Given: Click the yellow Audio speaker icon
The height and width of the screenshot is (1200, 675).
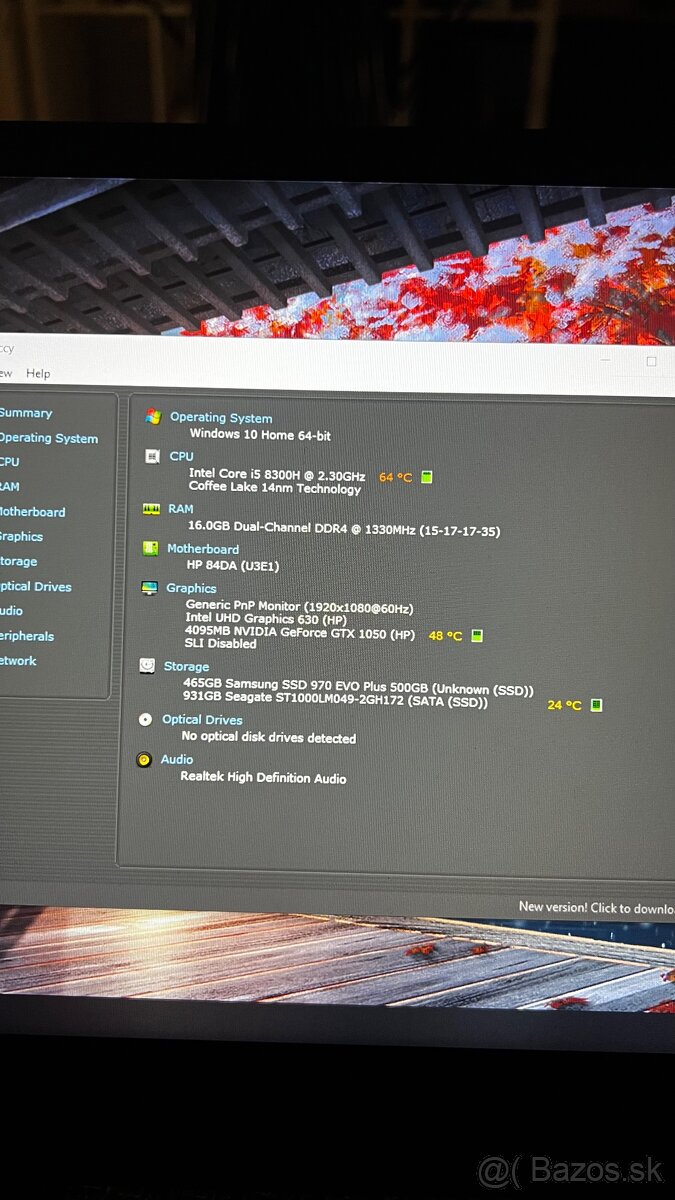Looking at the screenshot, I should click(144, 760).
